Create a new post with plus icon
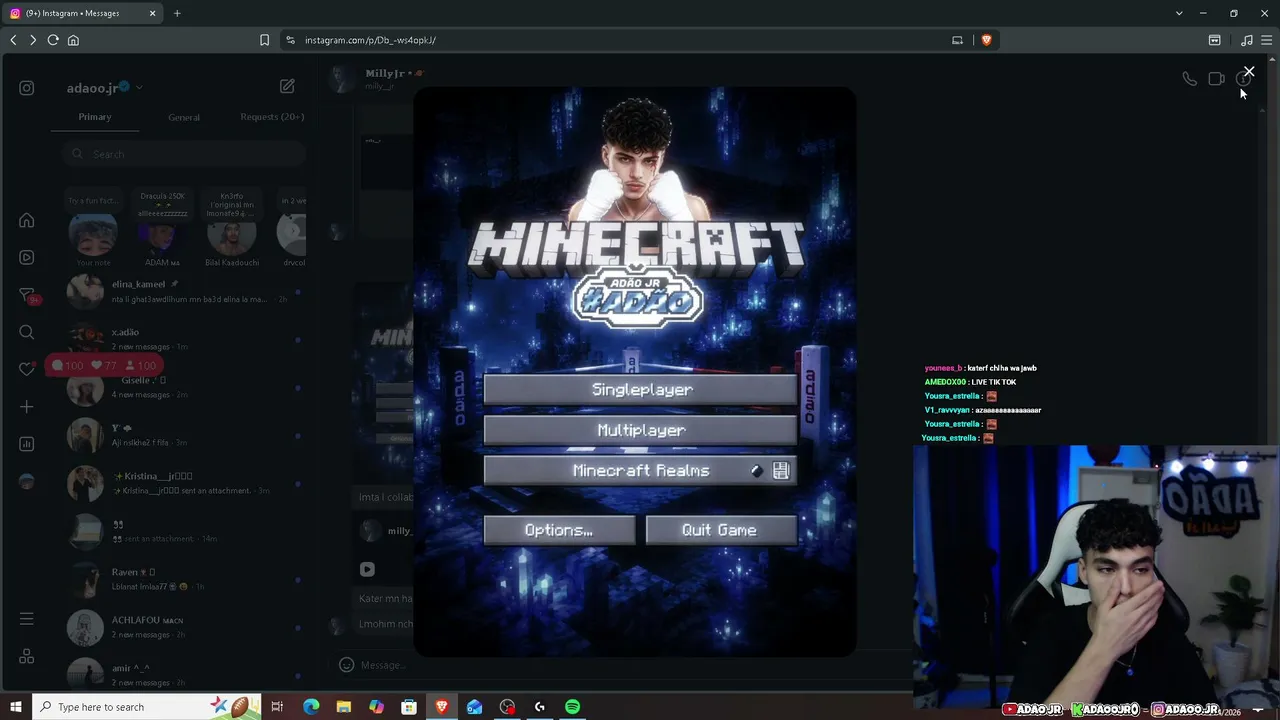This screenshot has width=1280, height=720. [x=27, y=407]
